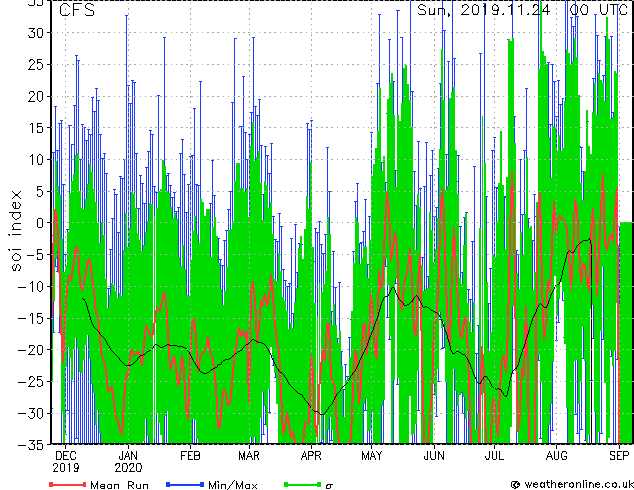Click the sigma symbol legend label
The width and height of the screenshot is (634, 490).
[x=329, y=486]
